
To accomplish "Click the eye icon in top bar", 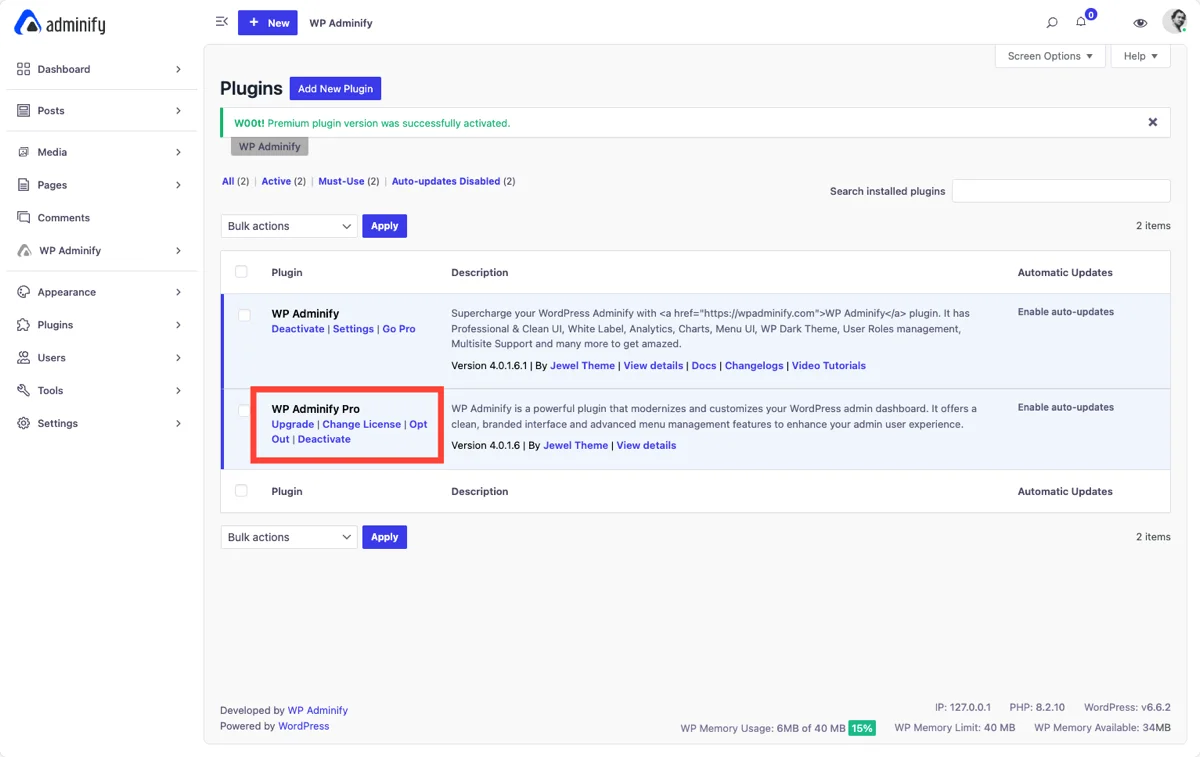I will [1140, 23].
